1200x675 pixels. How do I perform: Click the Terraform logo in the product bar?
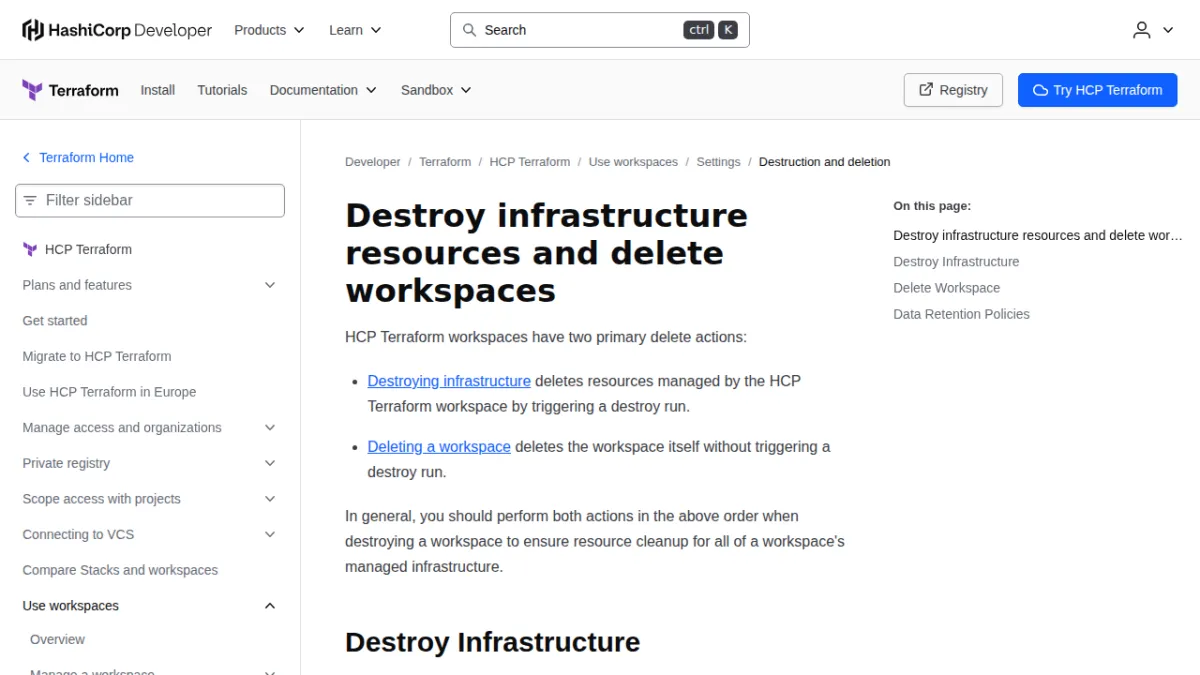pos(70,90)
